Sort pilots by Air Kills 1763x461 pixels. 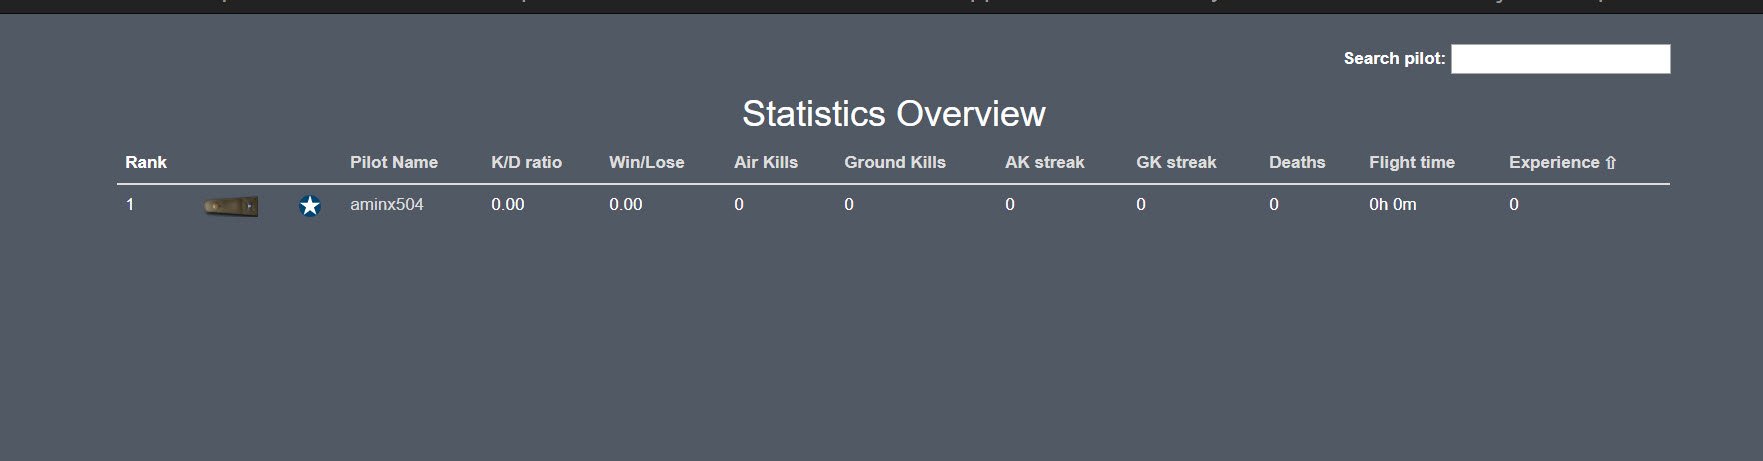766,162
